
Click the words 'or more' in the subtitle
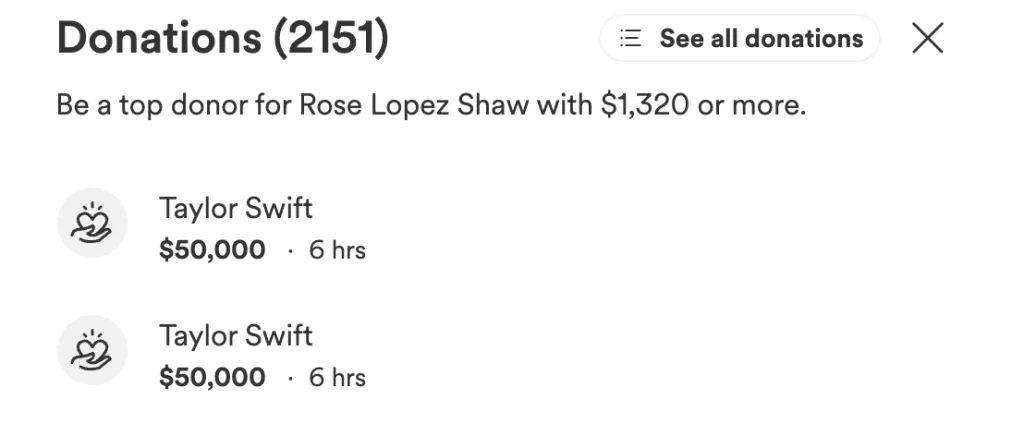(751, 105)
